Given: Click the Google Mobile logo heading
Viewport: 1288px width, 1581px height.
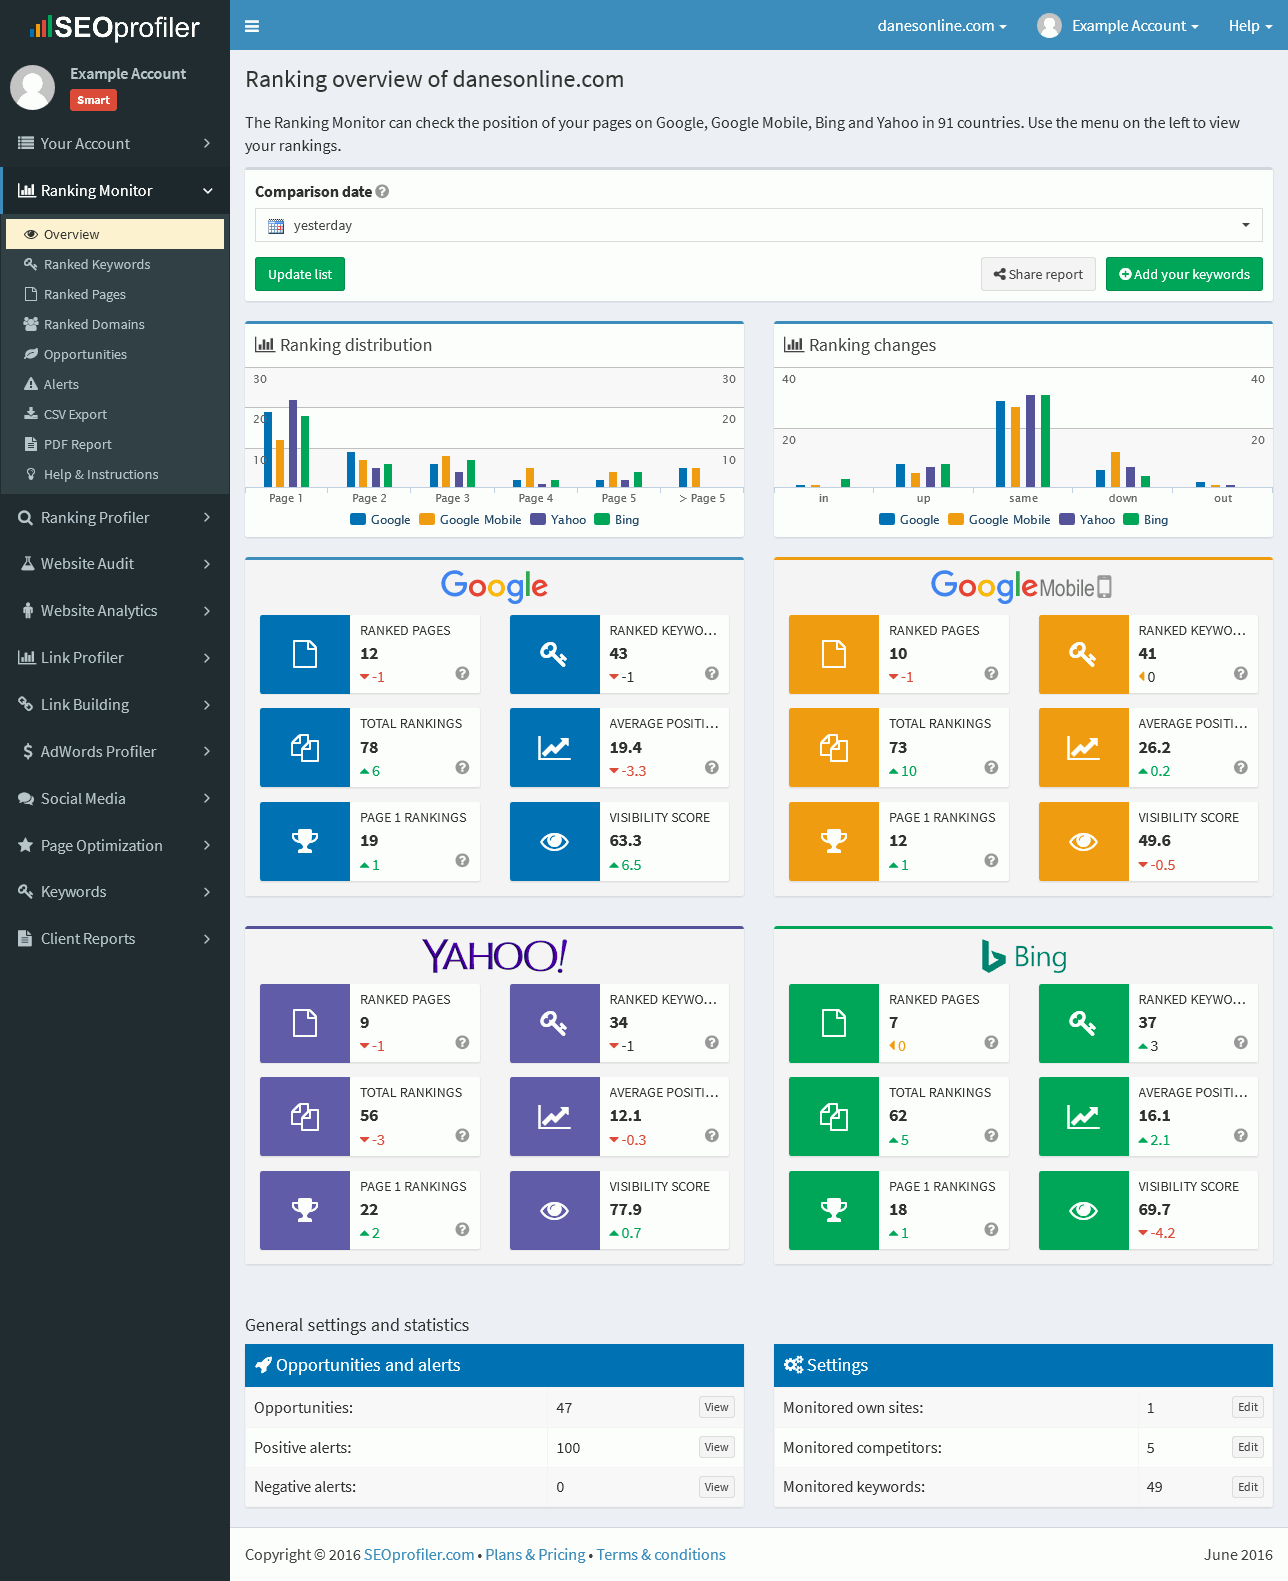Looking at the screenshot, I should click(1022, 586).
